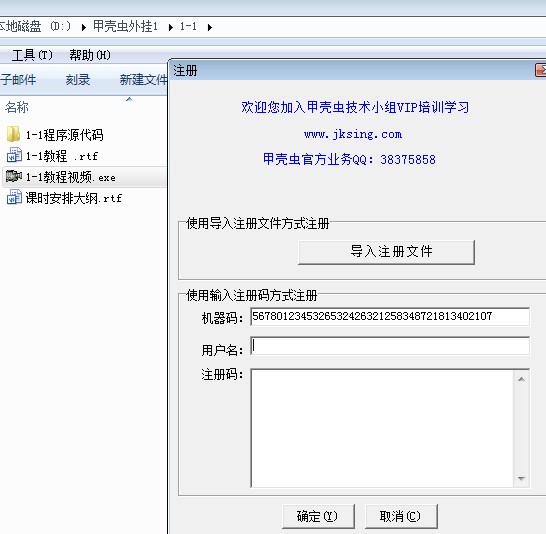Focus the 机器码 machine code field
Image resolution: width=546 pixels, height=534 pixels.
(x=390, y=316)
